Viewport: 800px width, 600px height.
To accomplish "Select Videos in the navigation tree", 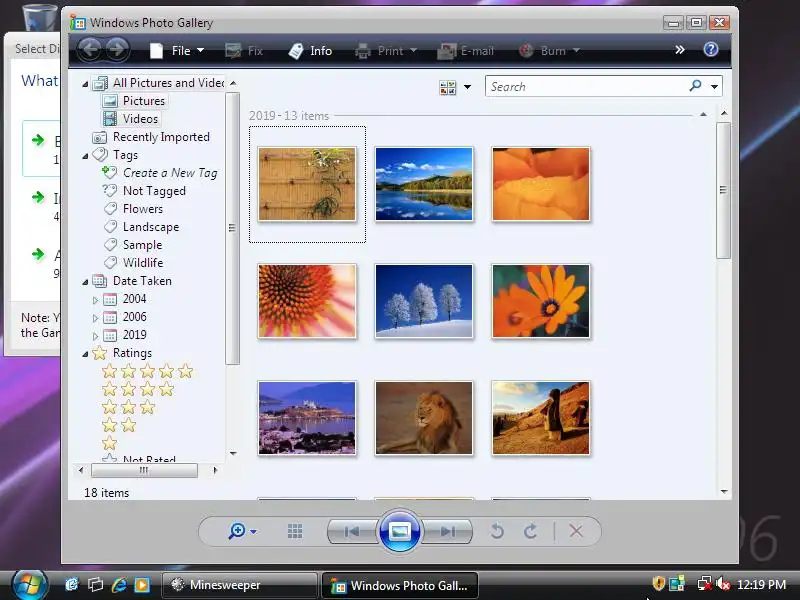I will 131,119.
